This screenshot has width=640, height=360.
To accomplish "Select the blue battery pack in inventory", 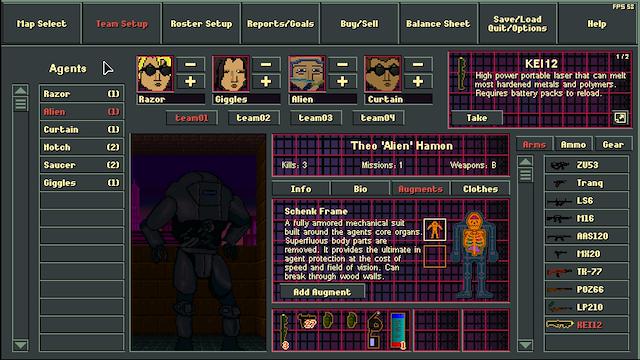I will 398,330.
